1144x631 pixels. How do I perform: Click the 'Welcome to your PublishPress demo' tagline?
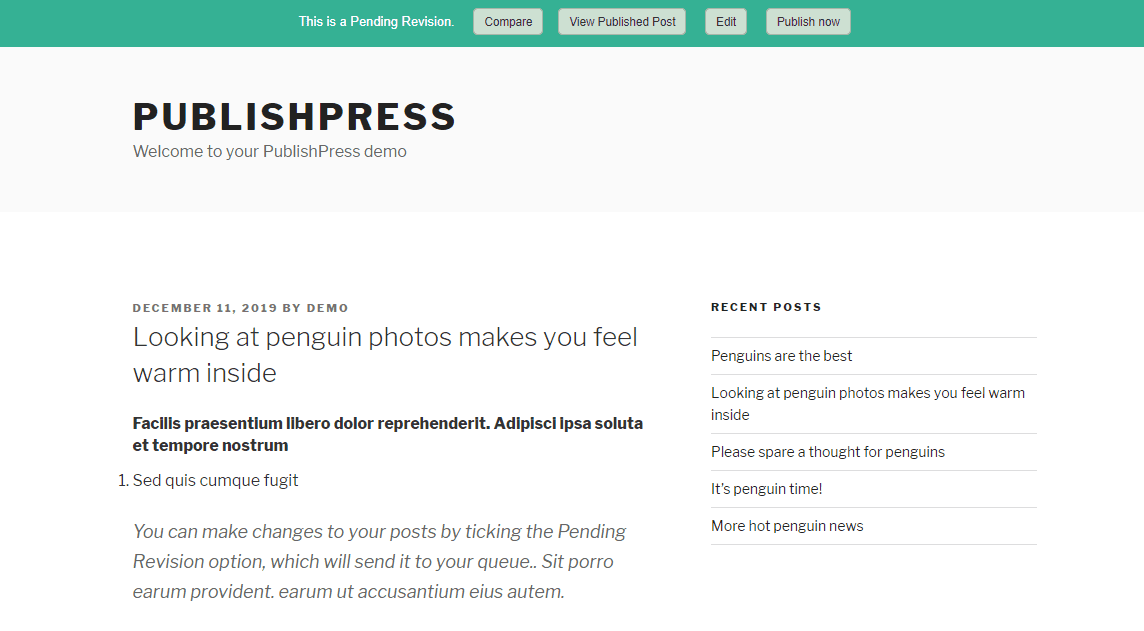pyautogui.click(x=269, y=152)
